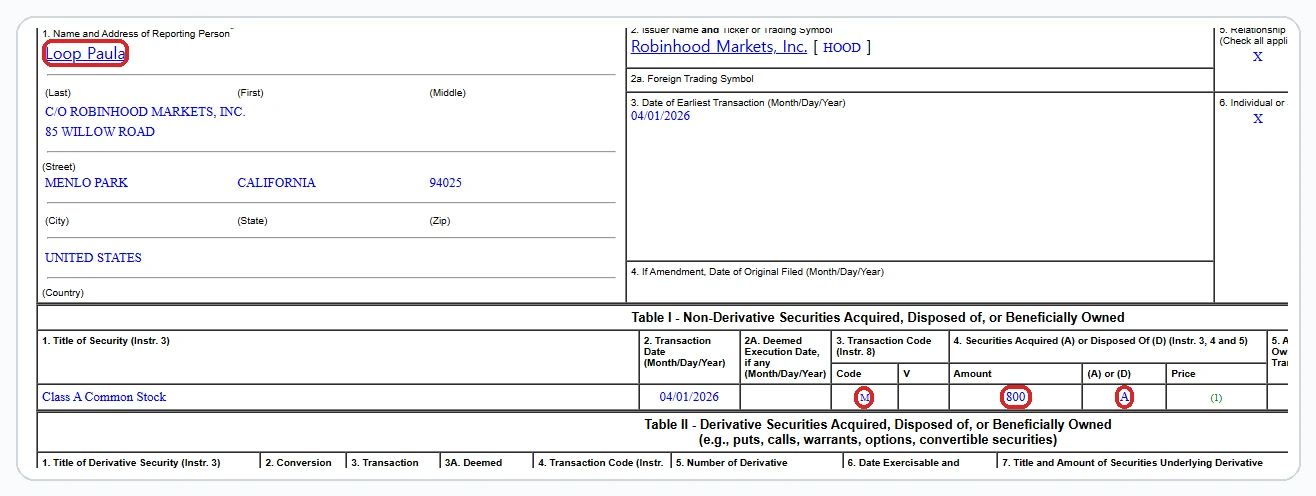
Task: Click the 4. Securities Acquired (A) or Disposed Of header
Action: tap(1100, 341)
